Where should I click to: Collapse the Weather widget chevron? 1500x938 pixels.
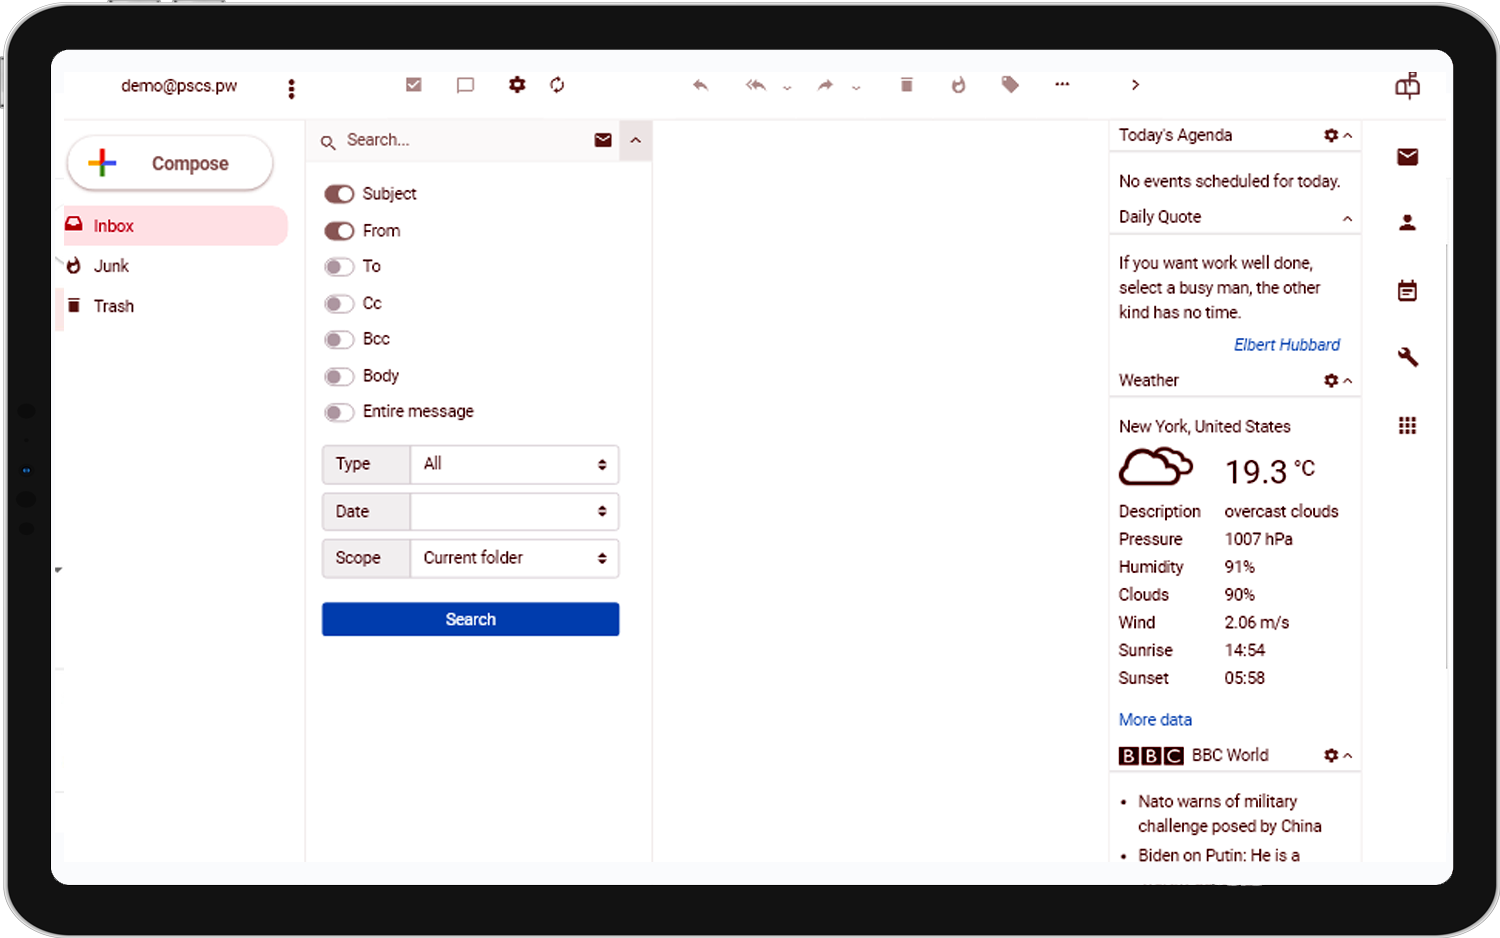[1348, 381]
